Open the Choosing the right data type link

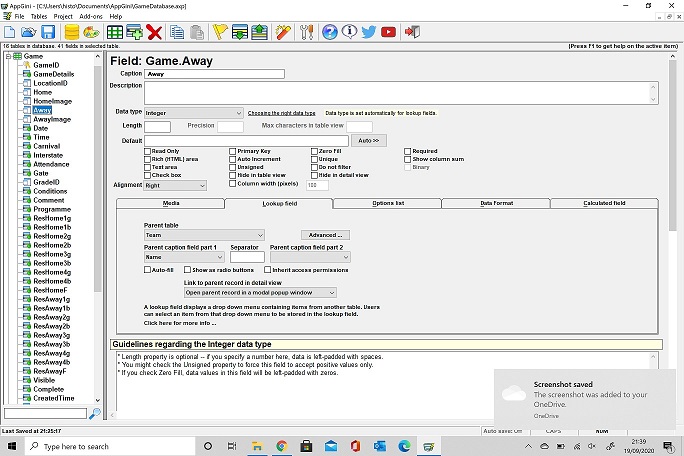(281, 113)
